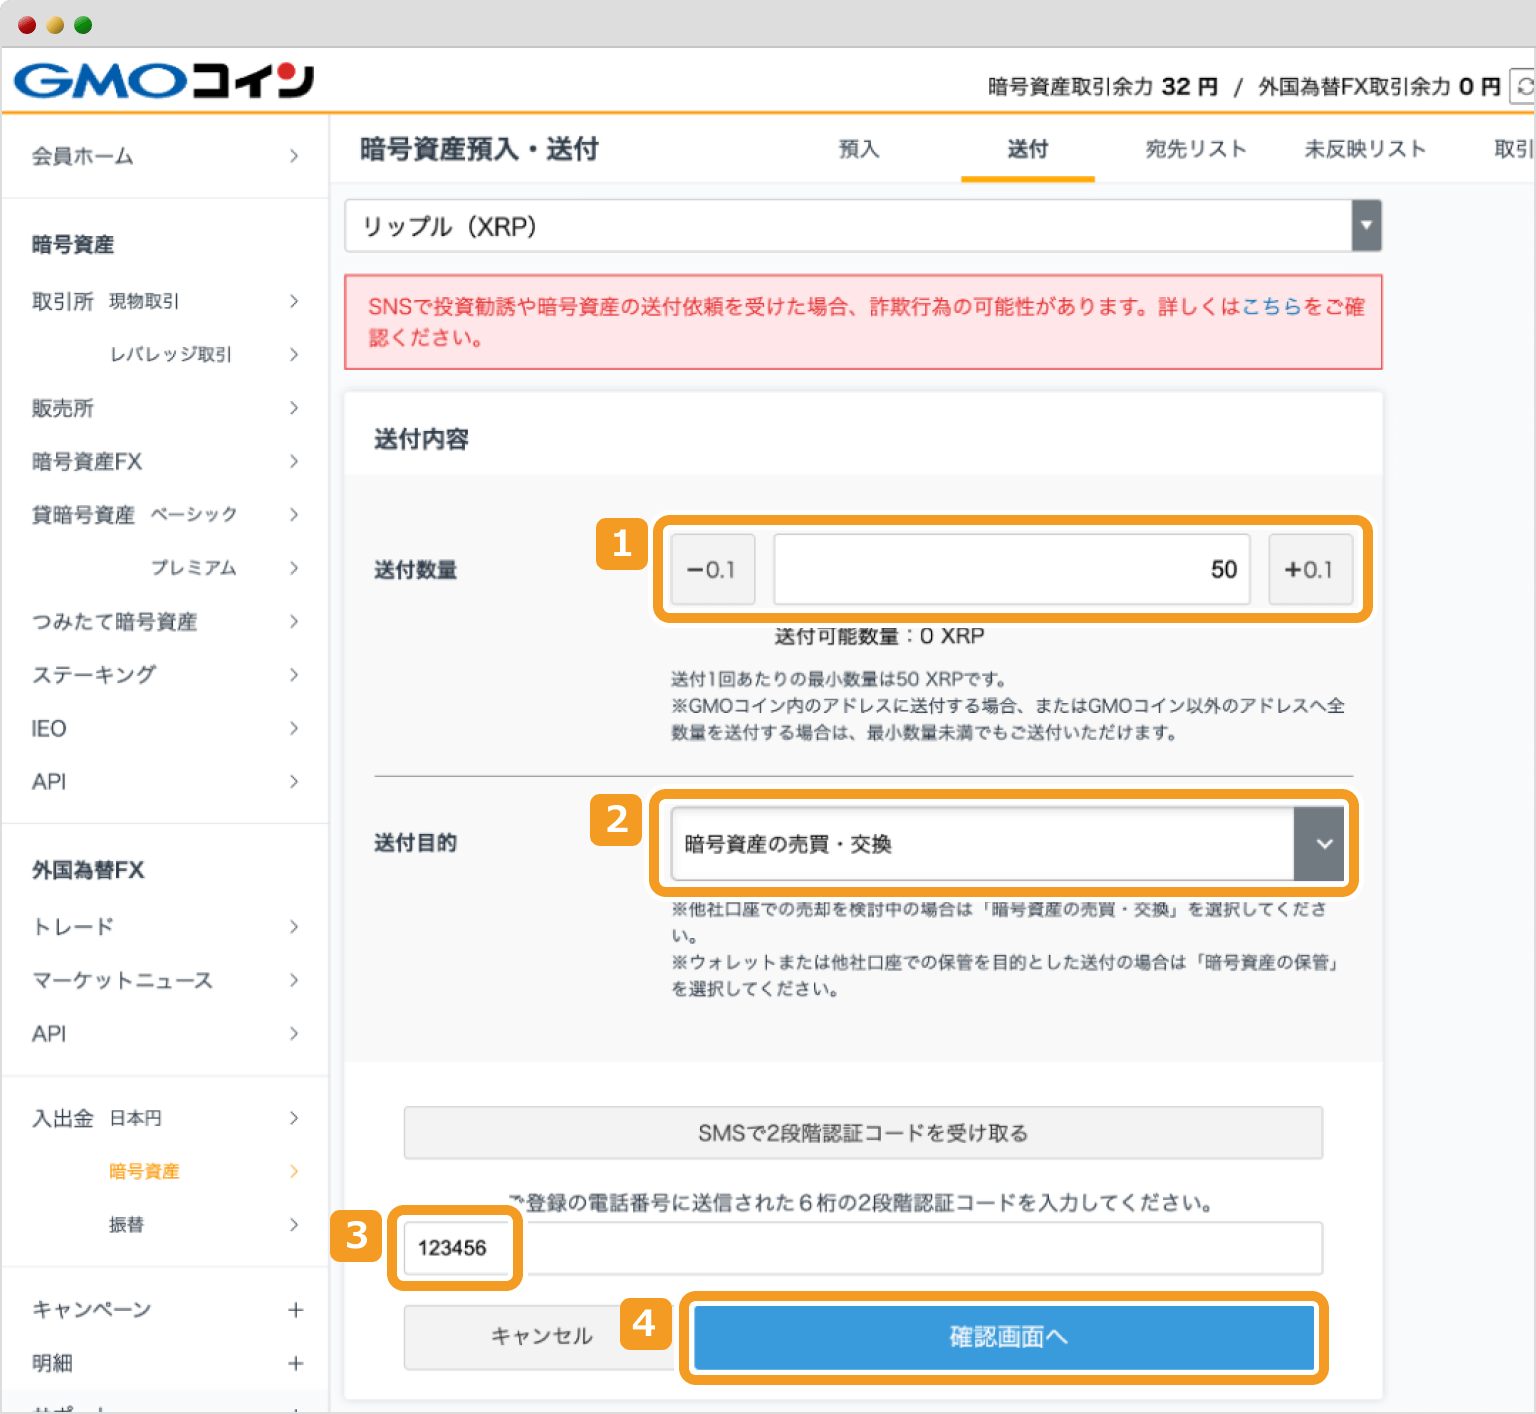
Task: Expand the 会員ホーム chevron
Action: pos(294,156)
